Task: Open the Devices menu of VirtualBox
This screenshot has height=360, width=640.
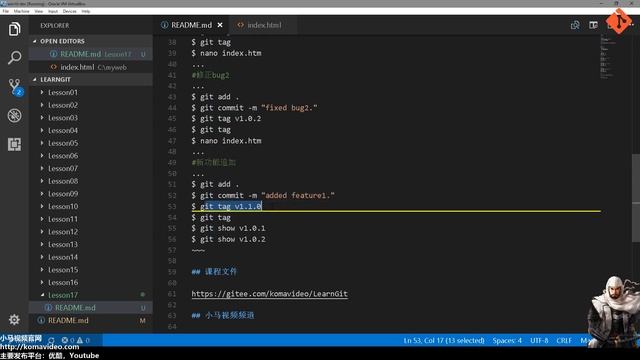Action: [x=69, y=11]
